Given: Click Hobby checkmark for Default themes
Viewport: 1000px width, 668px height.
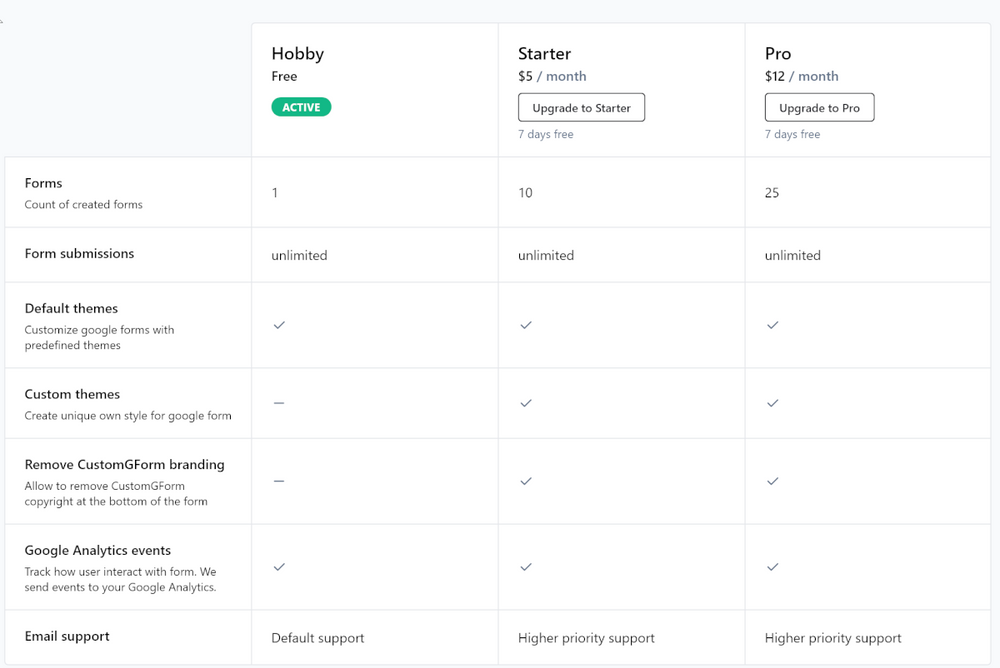Looking at the screenshot, I should tap(279, 325).
